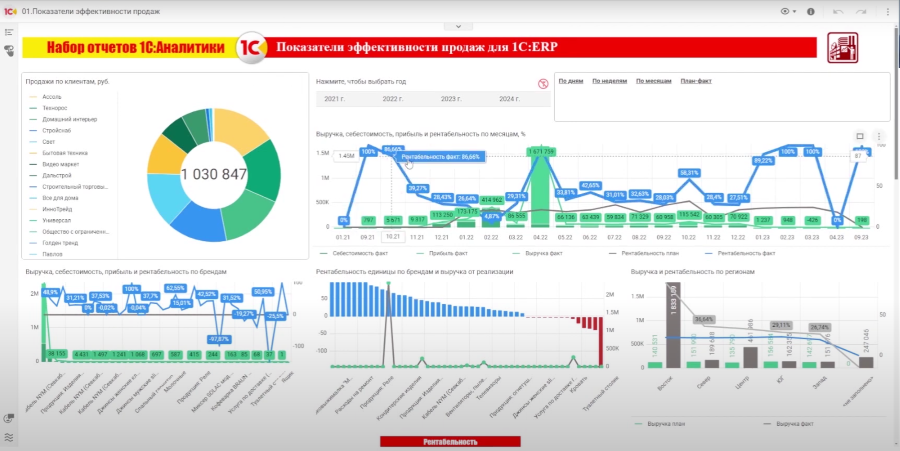
Task: Toggle Выручка факт in regions chart legend
Action: coord(788,424)
